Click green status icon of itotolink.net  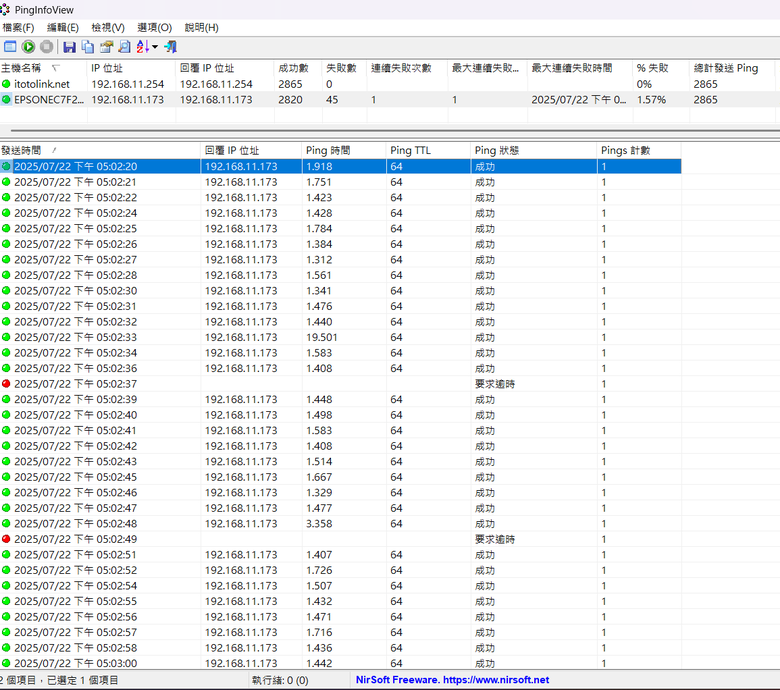6,84
